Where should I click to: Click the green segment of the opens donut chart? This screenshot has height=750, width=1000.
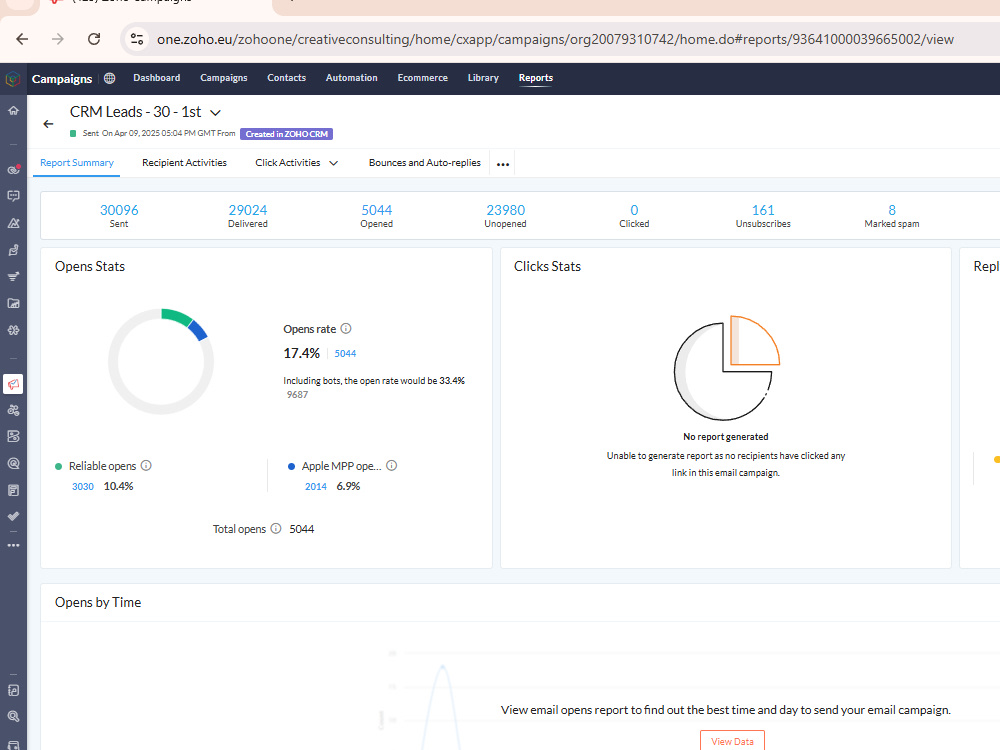click(177, 316)
